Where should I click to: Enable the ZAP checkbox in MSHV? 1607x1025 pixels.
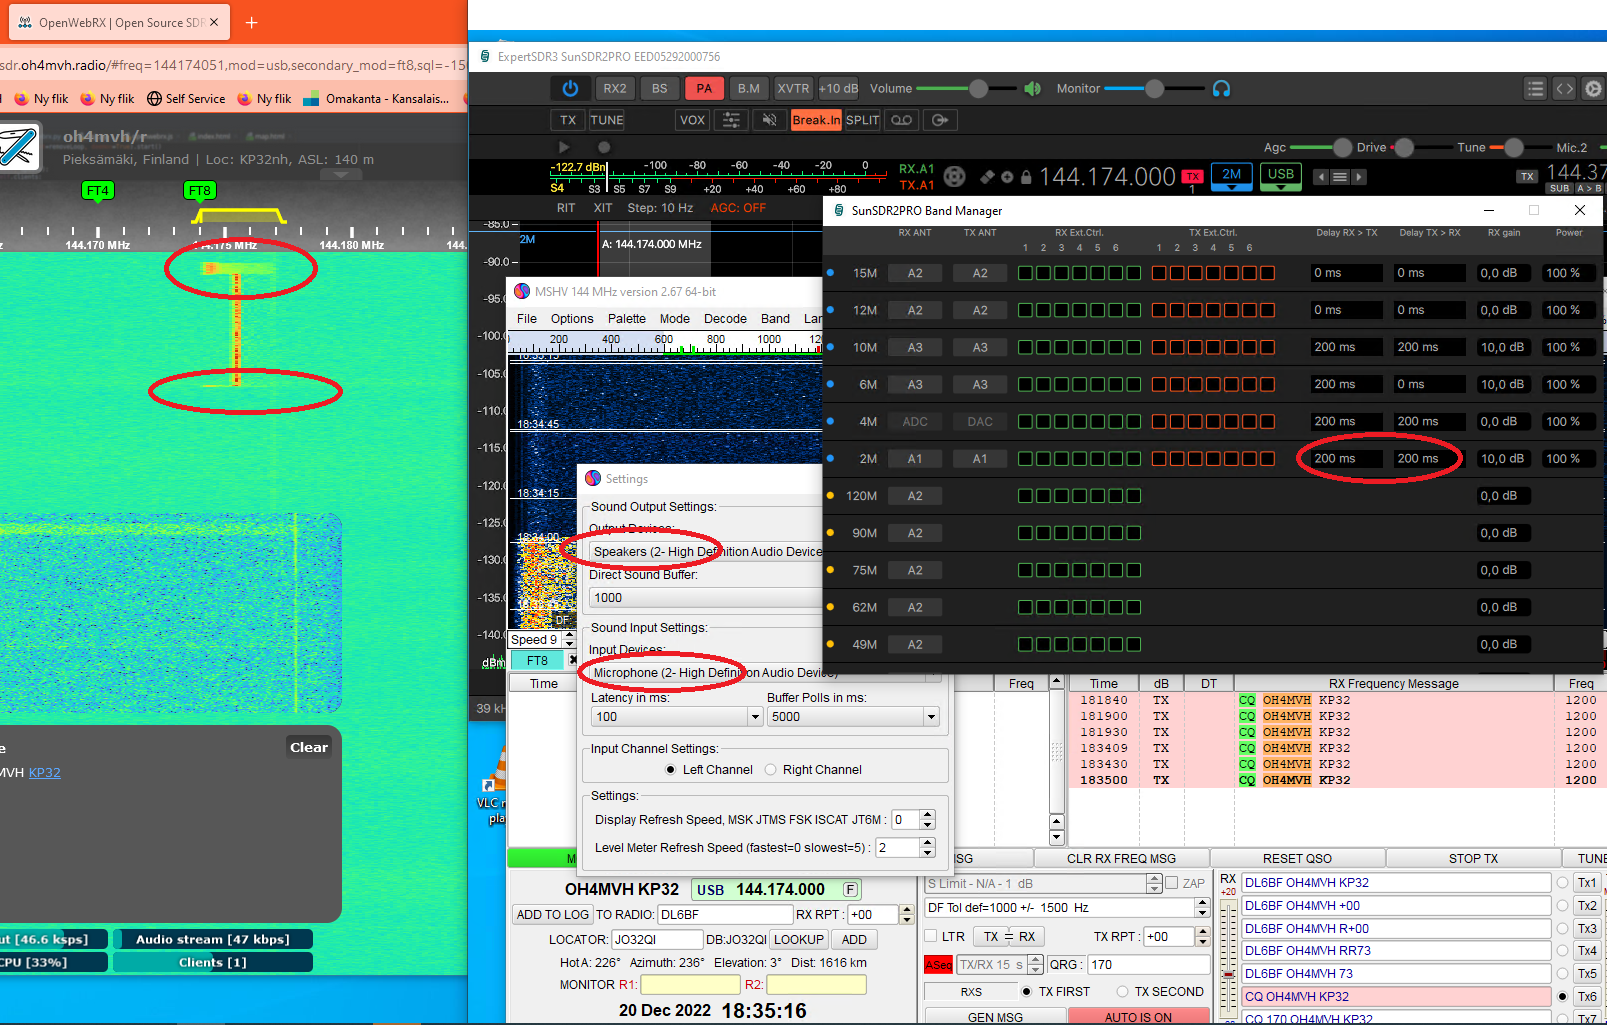click(x=1172, y=883)
